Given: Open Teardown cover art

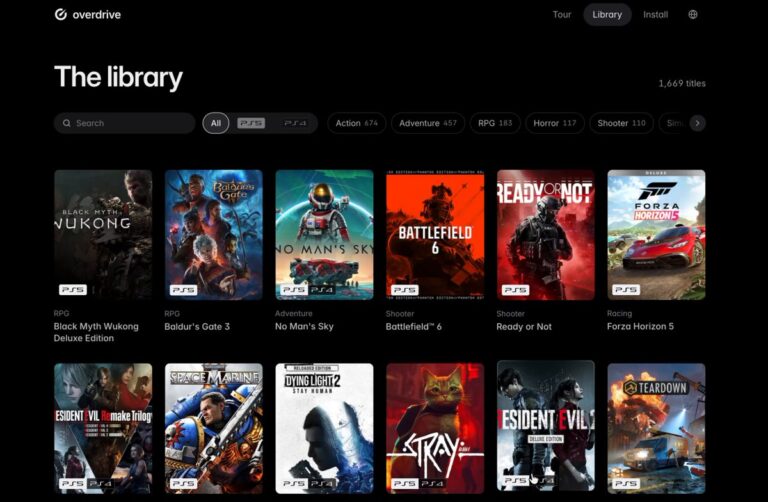Looking at the screenshot, I should click(x=656, y=428).
